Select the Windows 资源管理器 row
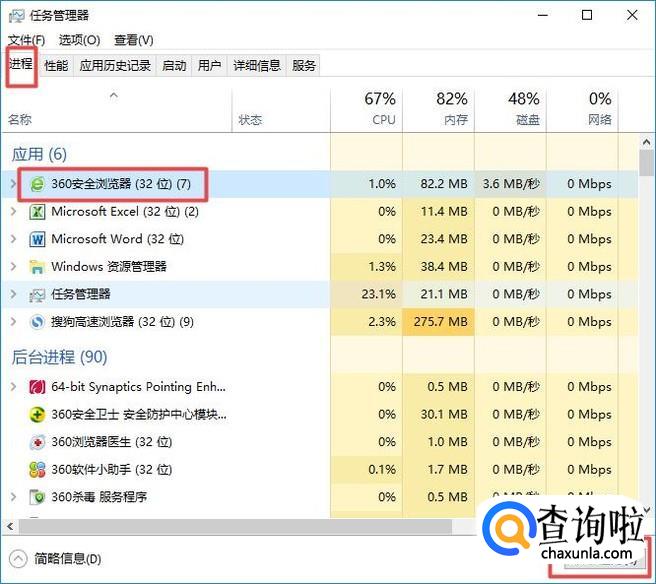The width and height of the screenshot is (656, 584). click(x=320, y=267)
